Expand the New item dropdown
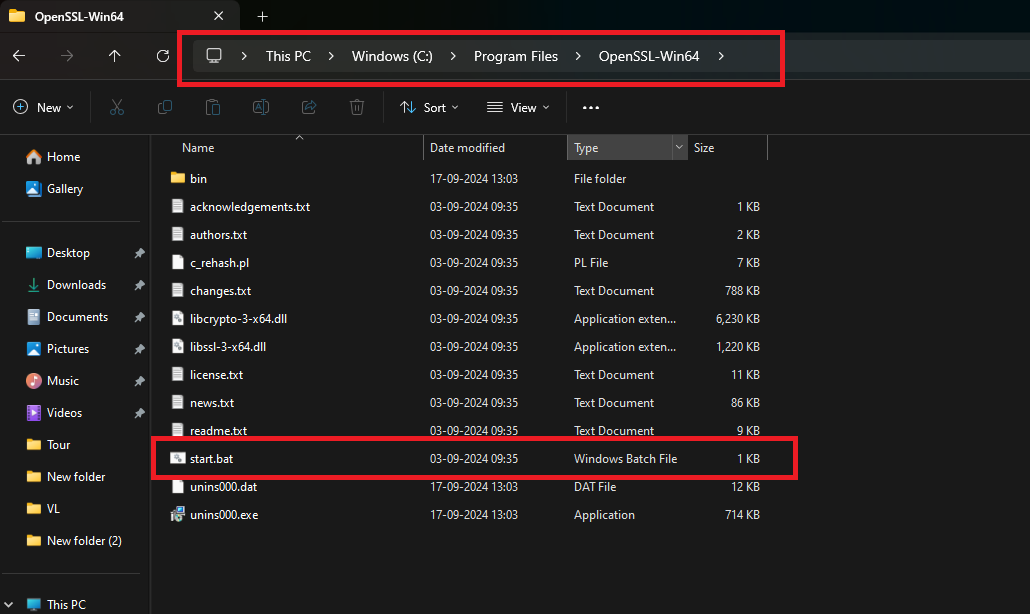The image size is (1030, 614). tap(43, 107)
